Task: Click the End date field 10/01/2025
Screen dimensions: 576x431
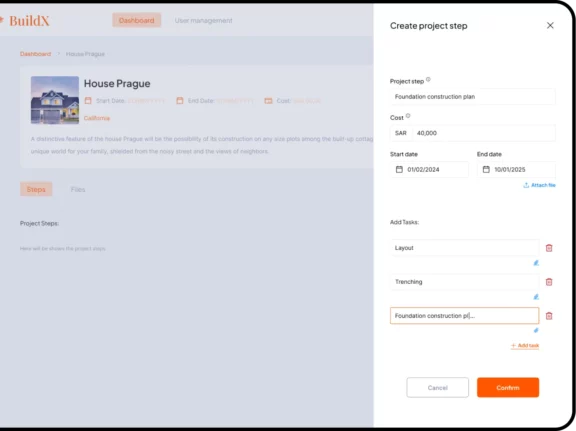Action: point(516,169)
